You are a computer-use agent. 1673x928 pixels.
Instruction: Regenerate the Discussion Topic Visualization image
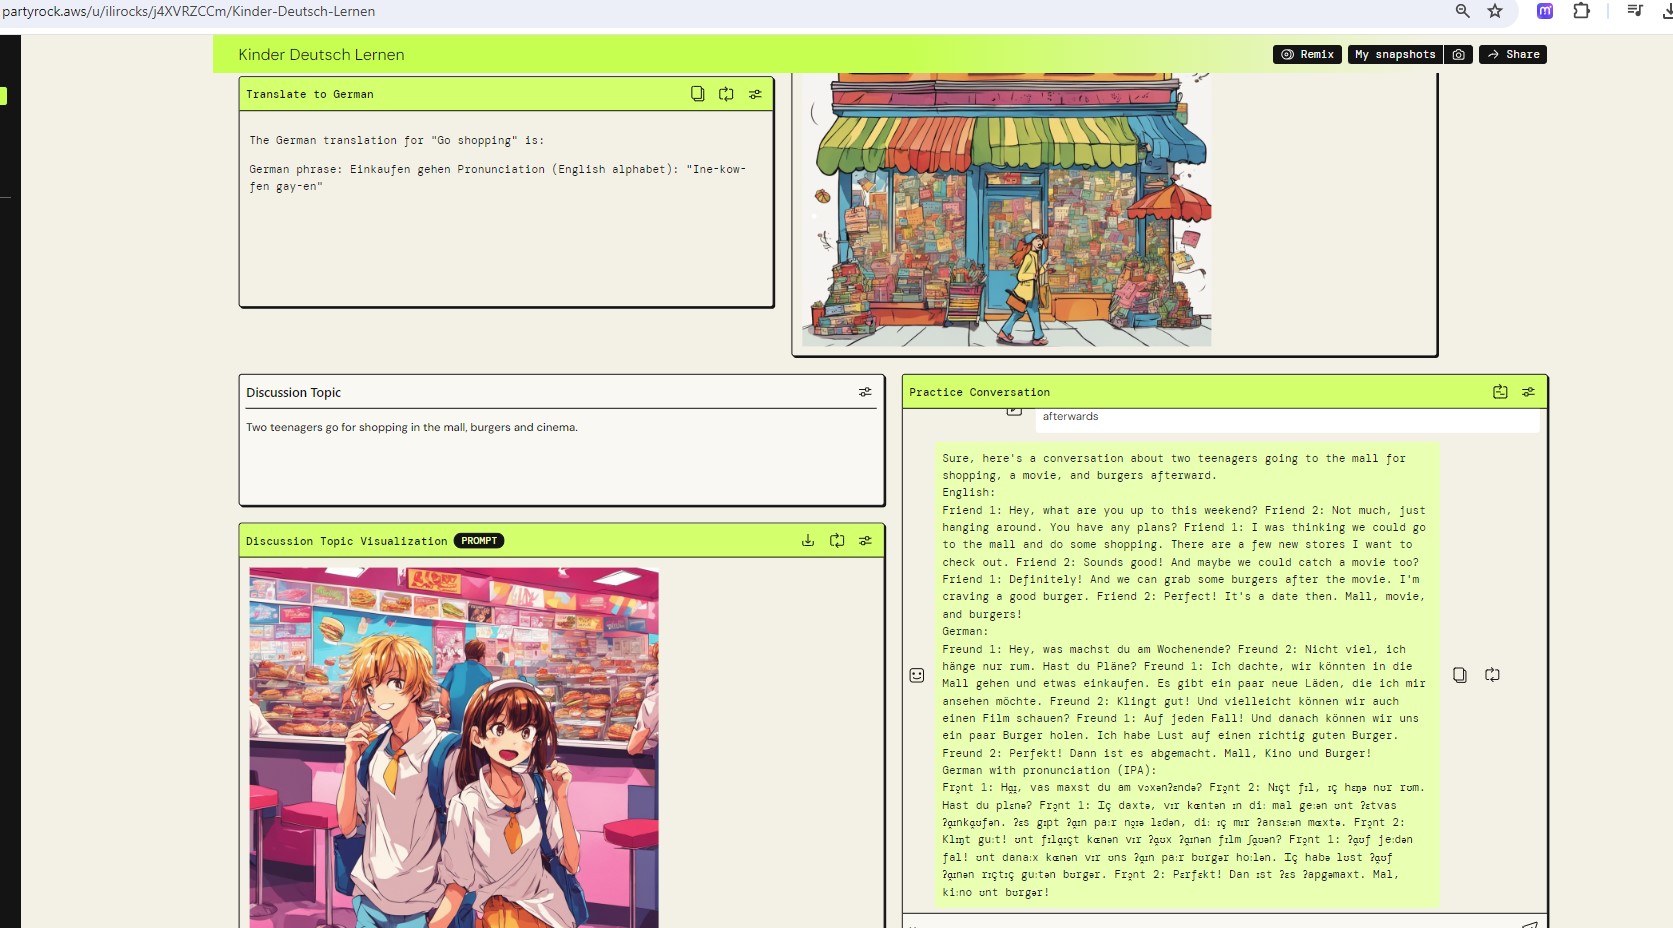pos(837,541)
